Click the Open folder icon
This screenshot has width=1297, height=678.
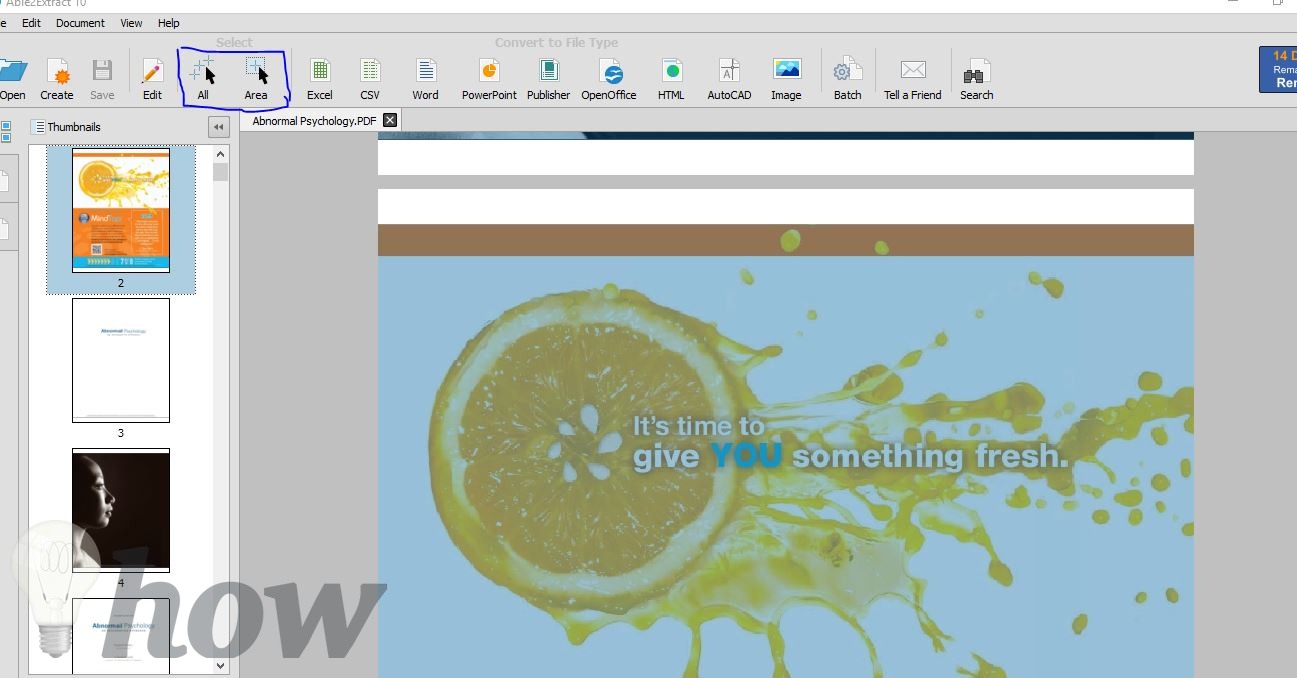[x=12, y=71]
